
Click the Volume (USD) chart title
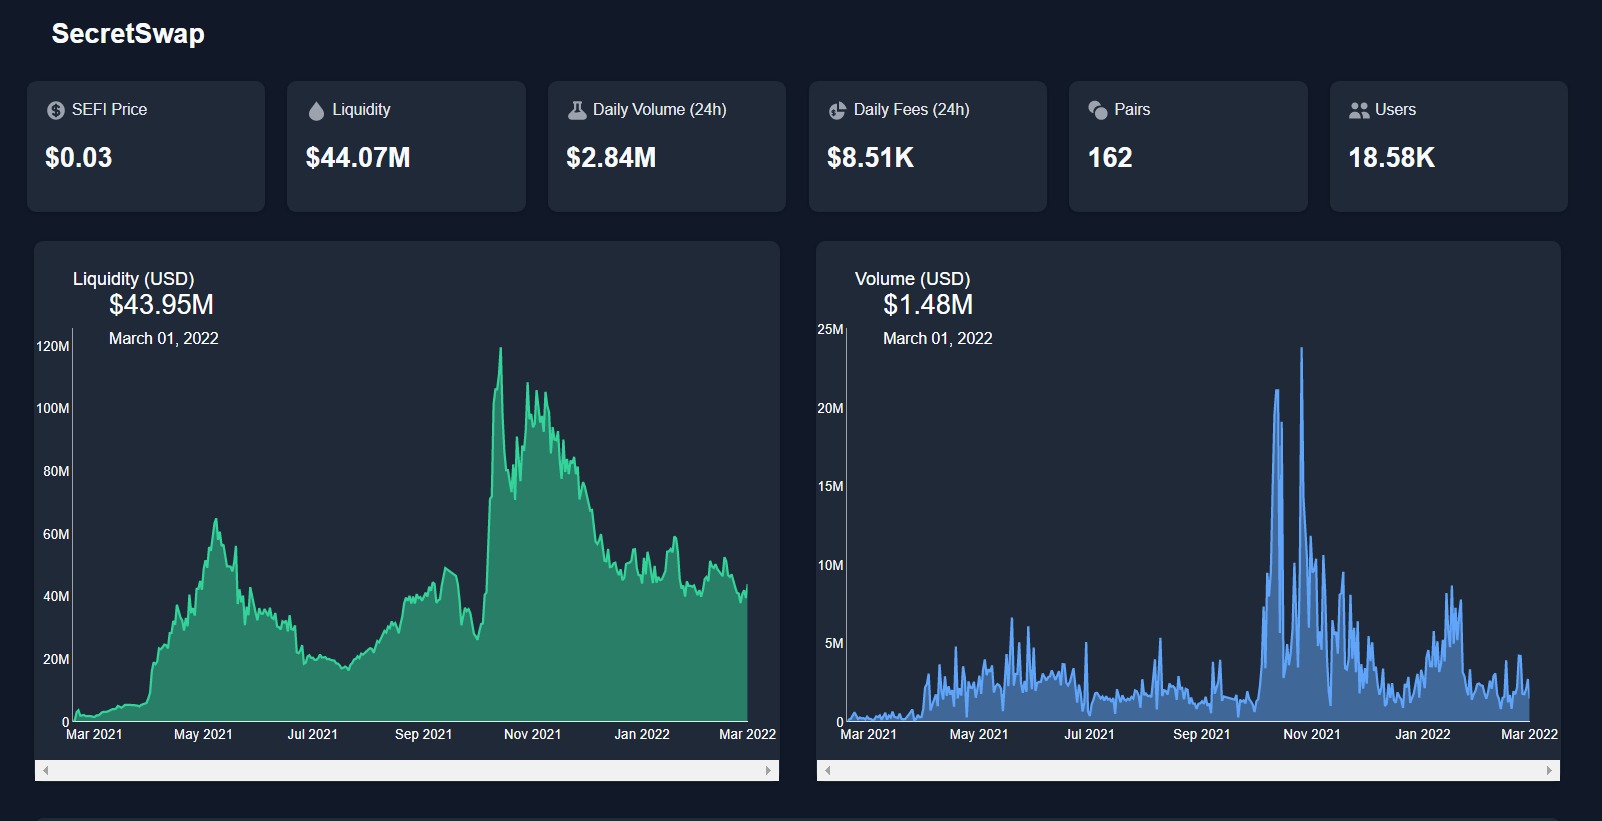(913, 279)
